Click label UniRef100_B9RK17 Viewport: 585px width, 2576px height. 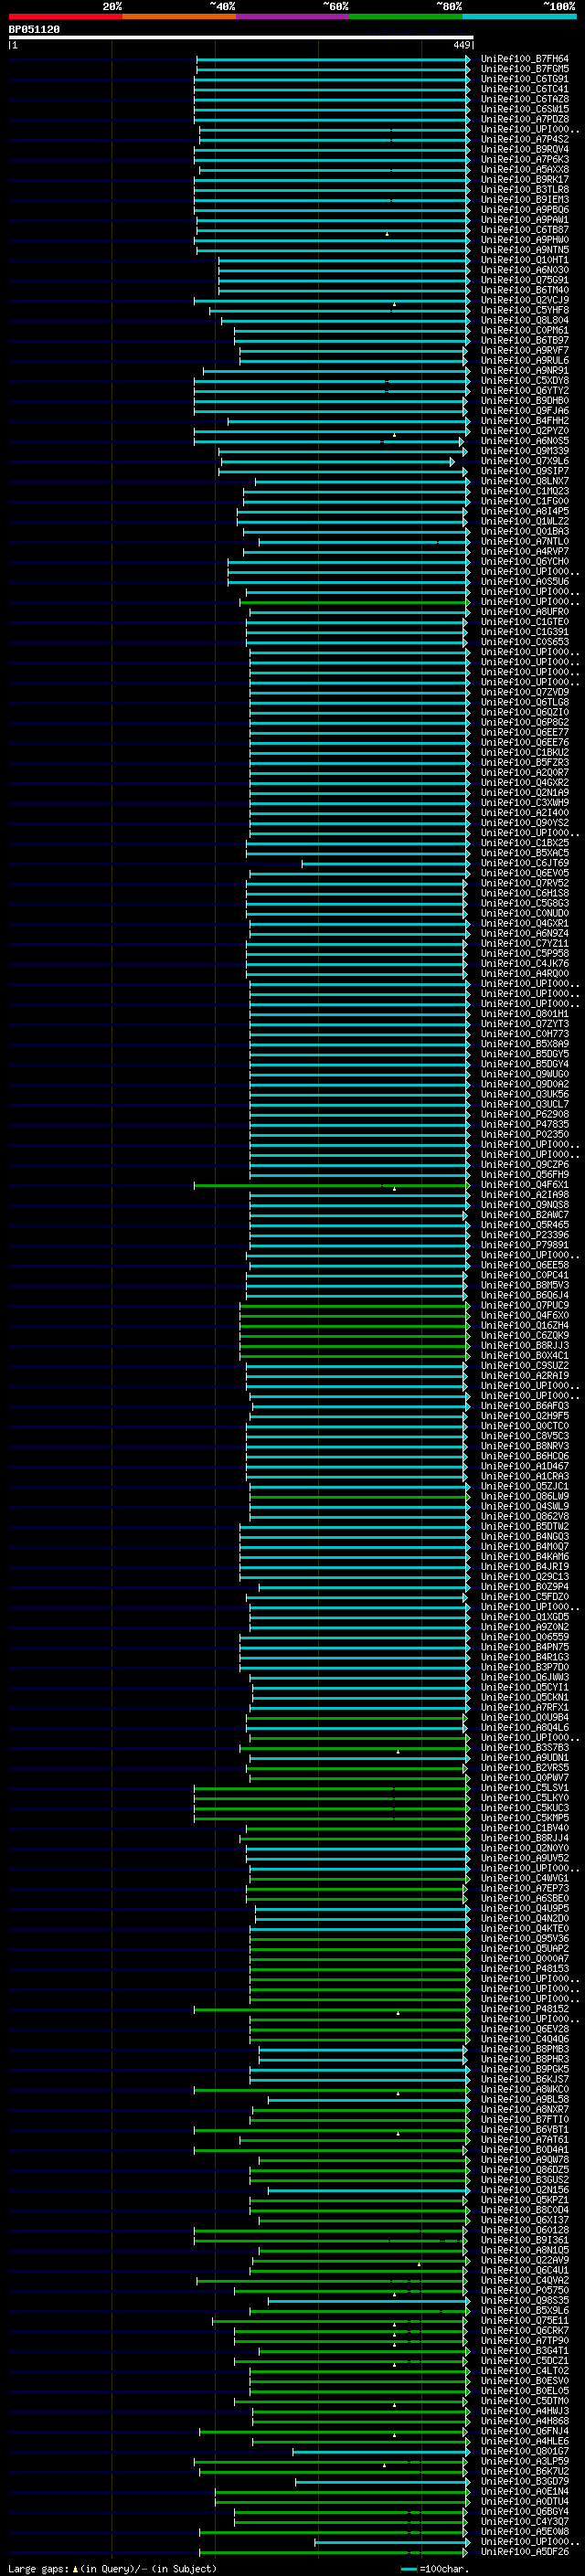pyautogui.click(x=525, y=179)
